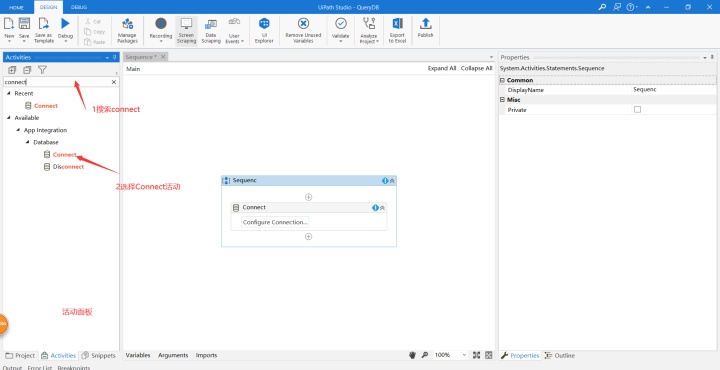The image size is (720, 370).
Task: Toggle the overview minimap icon
Action: [489, 355]
